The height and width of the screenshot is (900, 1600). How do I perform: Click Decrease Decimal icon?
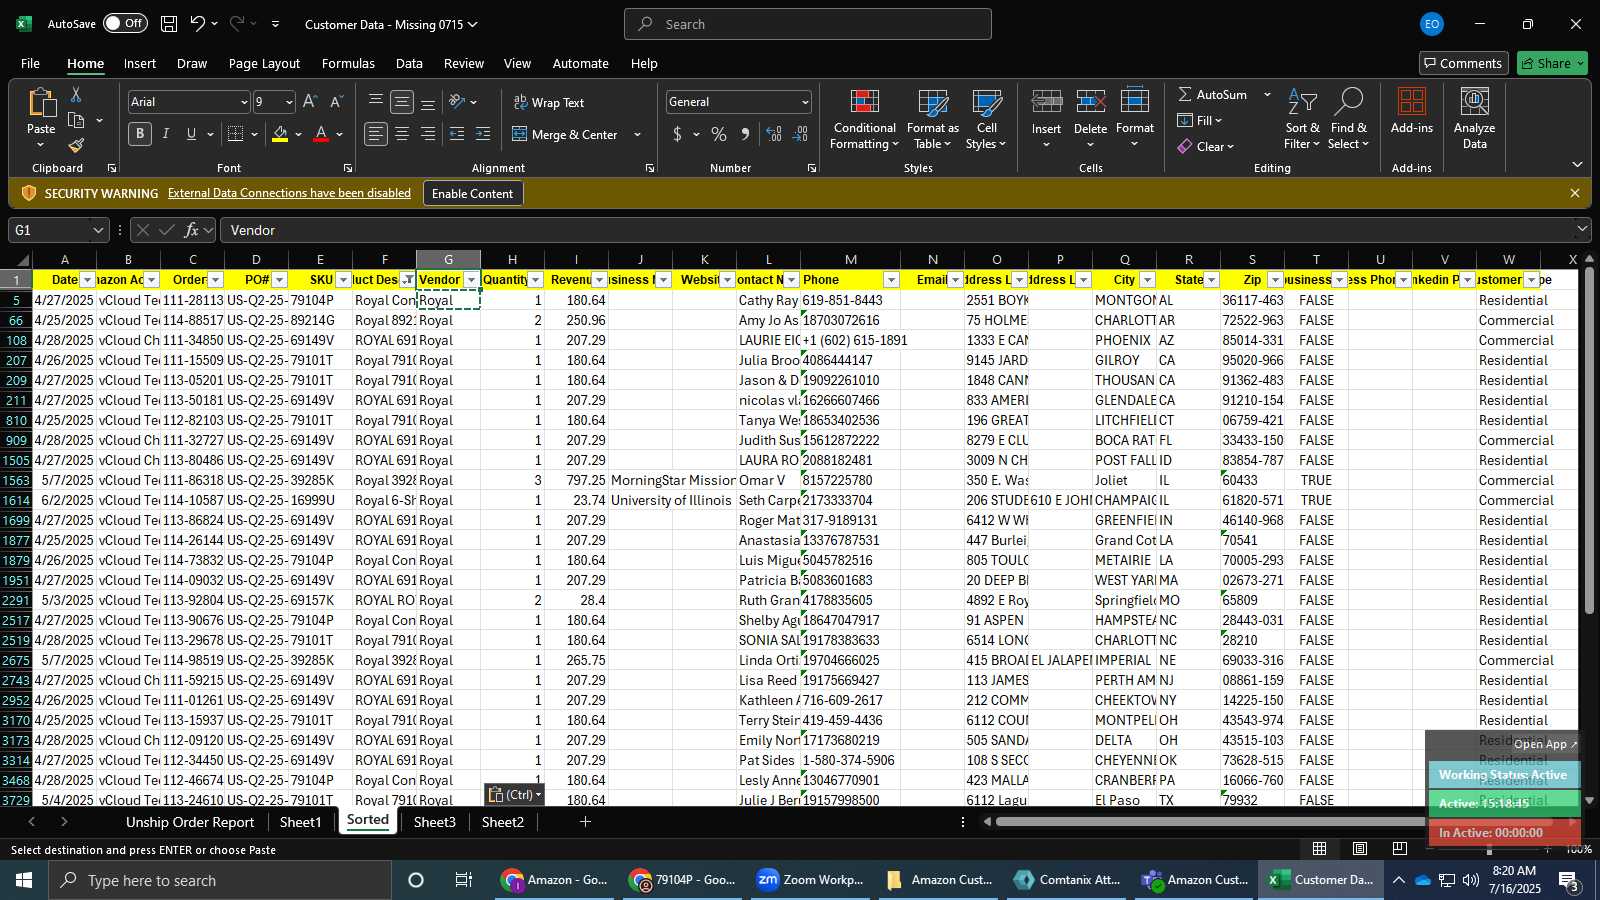800,134
